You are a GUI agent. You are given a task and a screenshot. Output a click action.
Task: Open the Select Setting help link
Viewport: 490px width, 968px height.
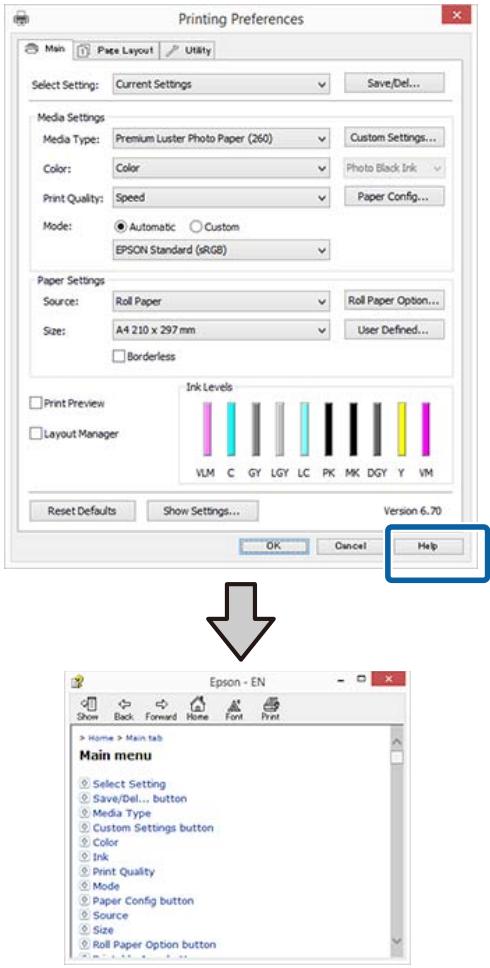tap(129, 783)
